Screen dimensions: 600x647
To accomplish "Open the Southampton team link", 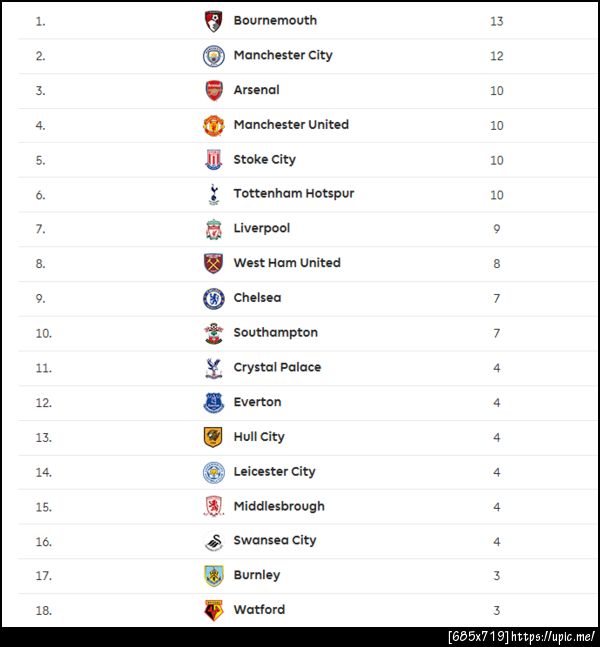I will 275,333.
